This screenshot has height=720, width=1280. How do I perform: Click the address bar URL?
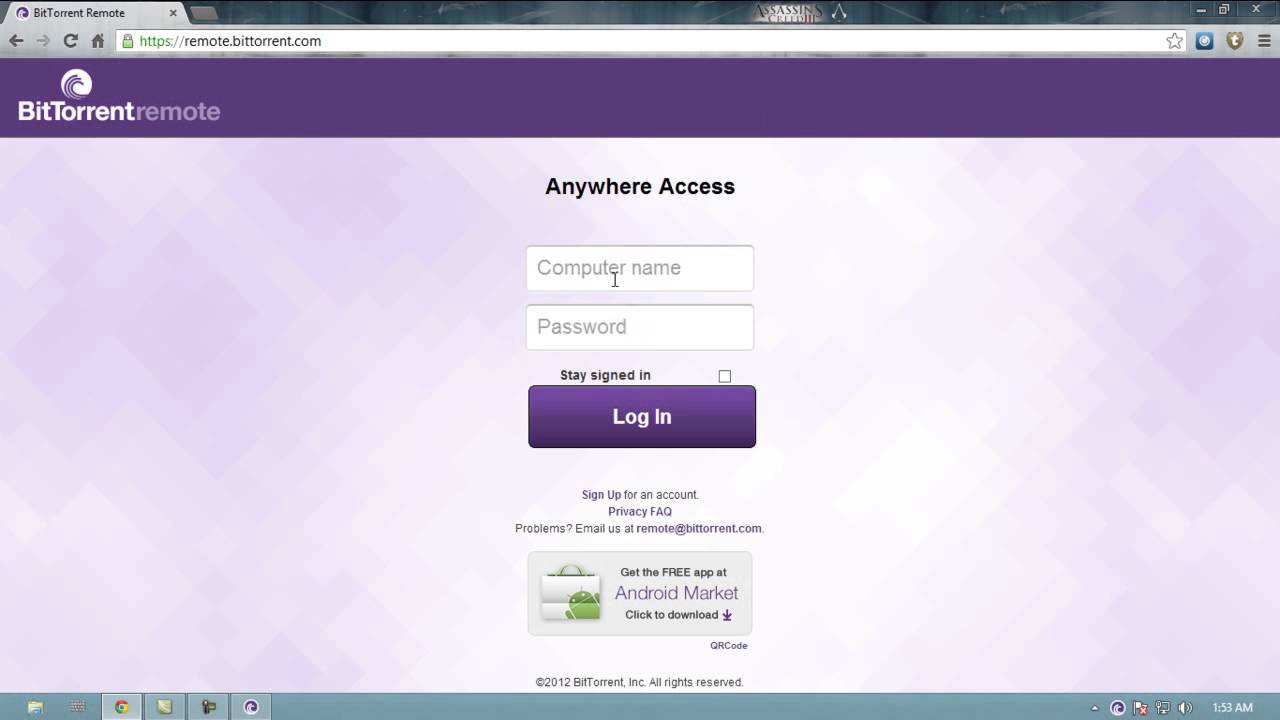(x=230, y=41)
